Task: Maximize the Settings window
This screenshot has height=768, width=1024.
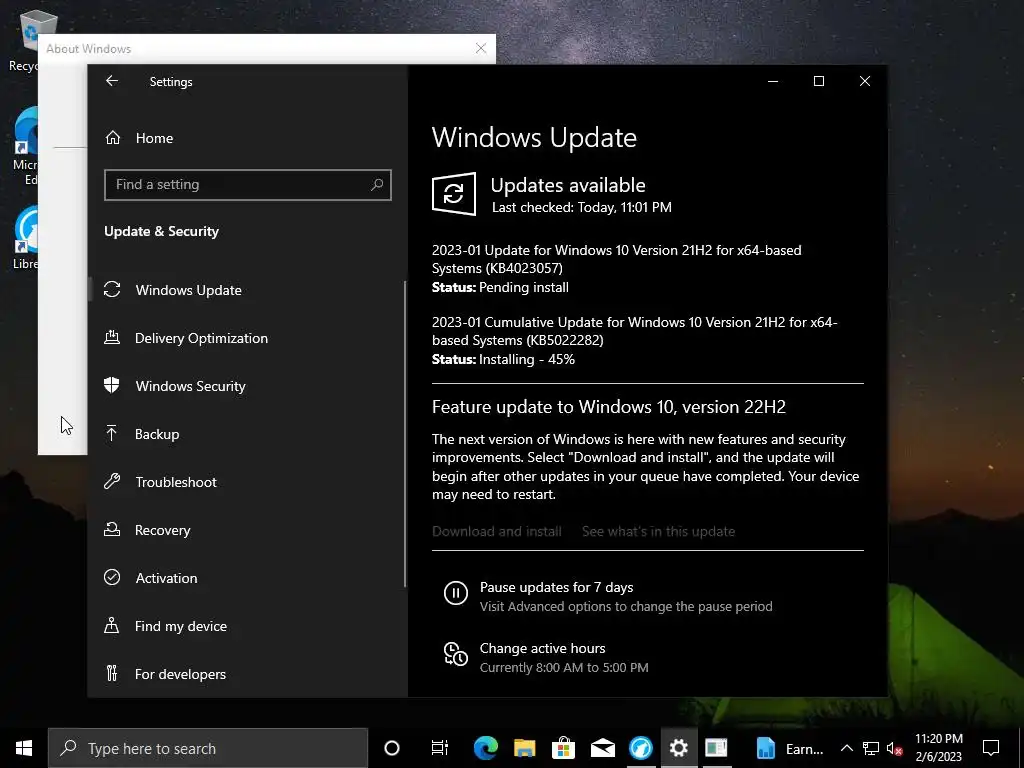Action: coord(818,81)
